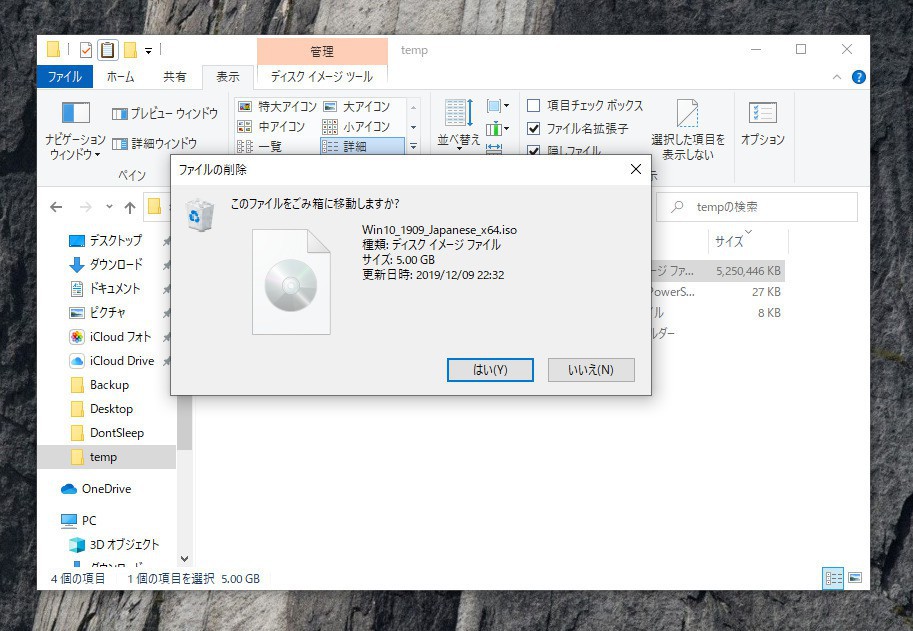Select the 管理 contextual tab header

pyautogui.click(x=322, y=51)
